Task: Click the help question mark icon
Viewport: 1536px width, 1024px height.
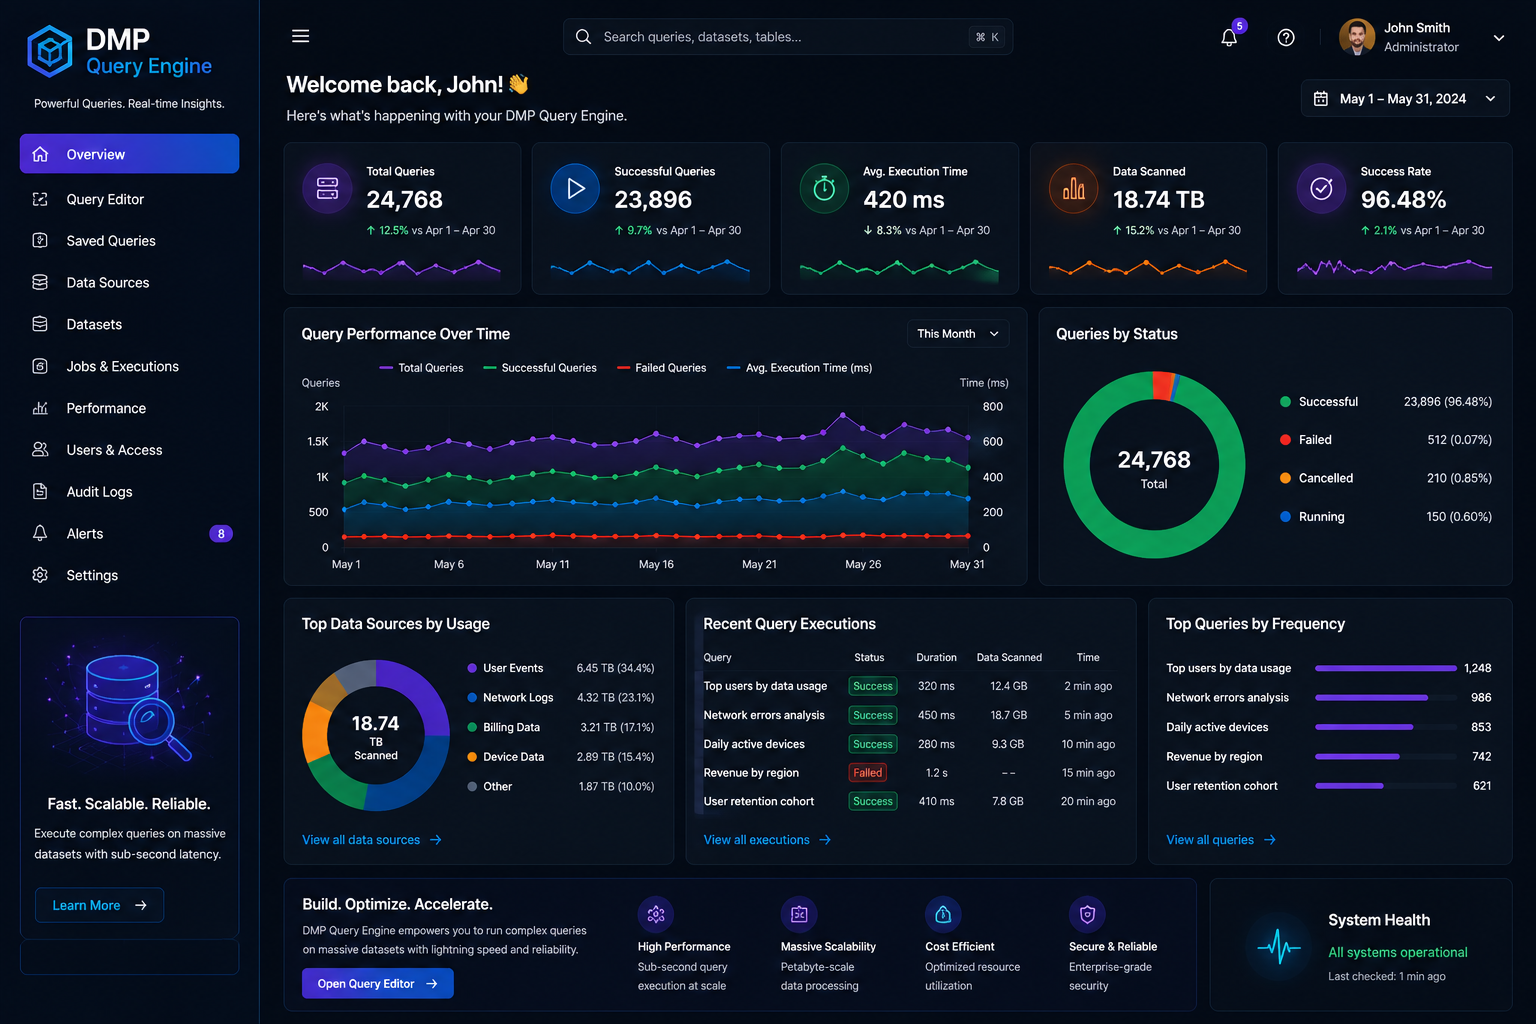Action: [1286, 37]
